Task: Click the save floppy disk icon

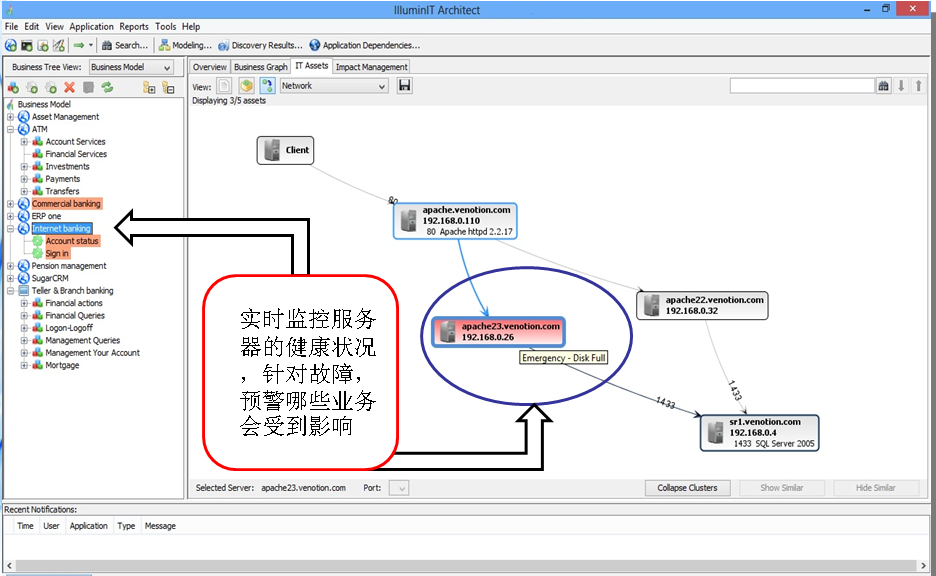Action: (405, 86)
